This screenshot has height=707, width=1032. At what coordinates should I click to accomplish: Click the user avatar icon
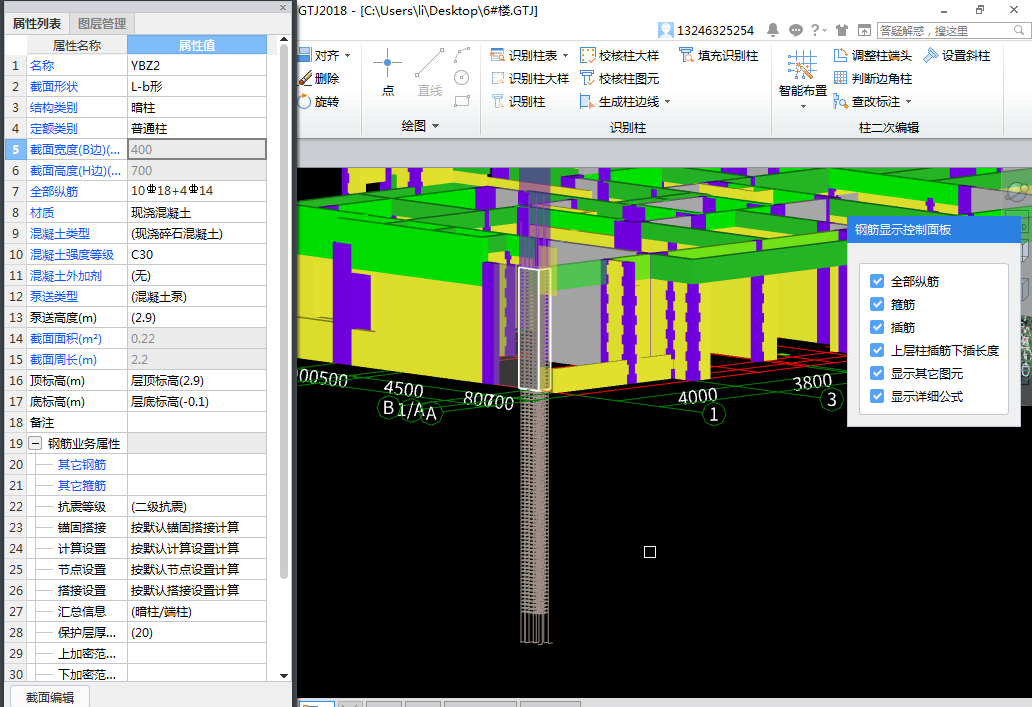(665, 30)
